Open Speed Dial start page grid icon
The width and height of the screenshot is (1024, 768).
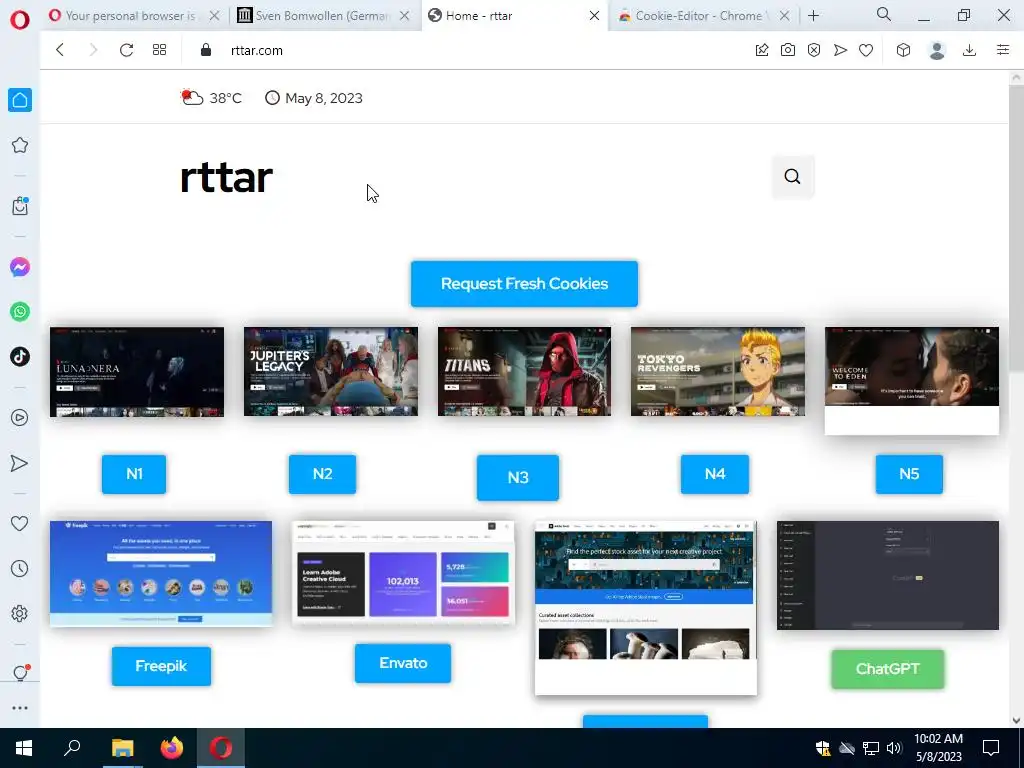pos(159,50)
